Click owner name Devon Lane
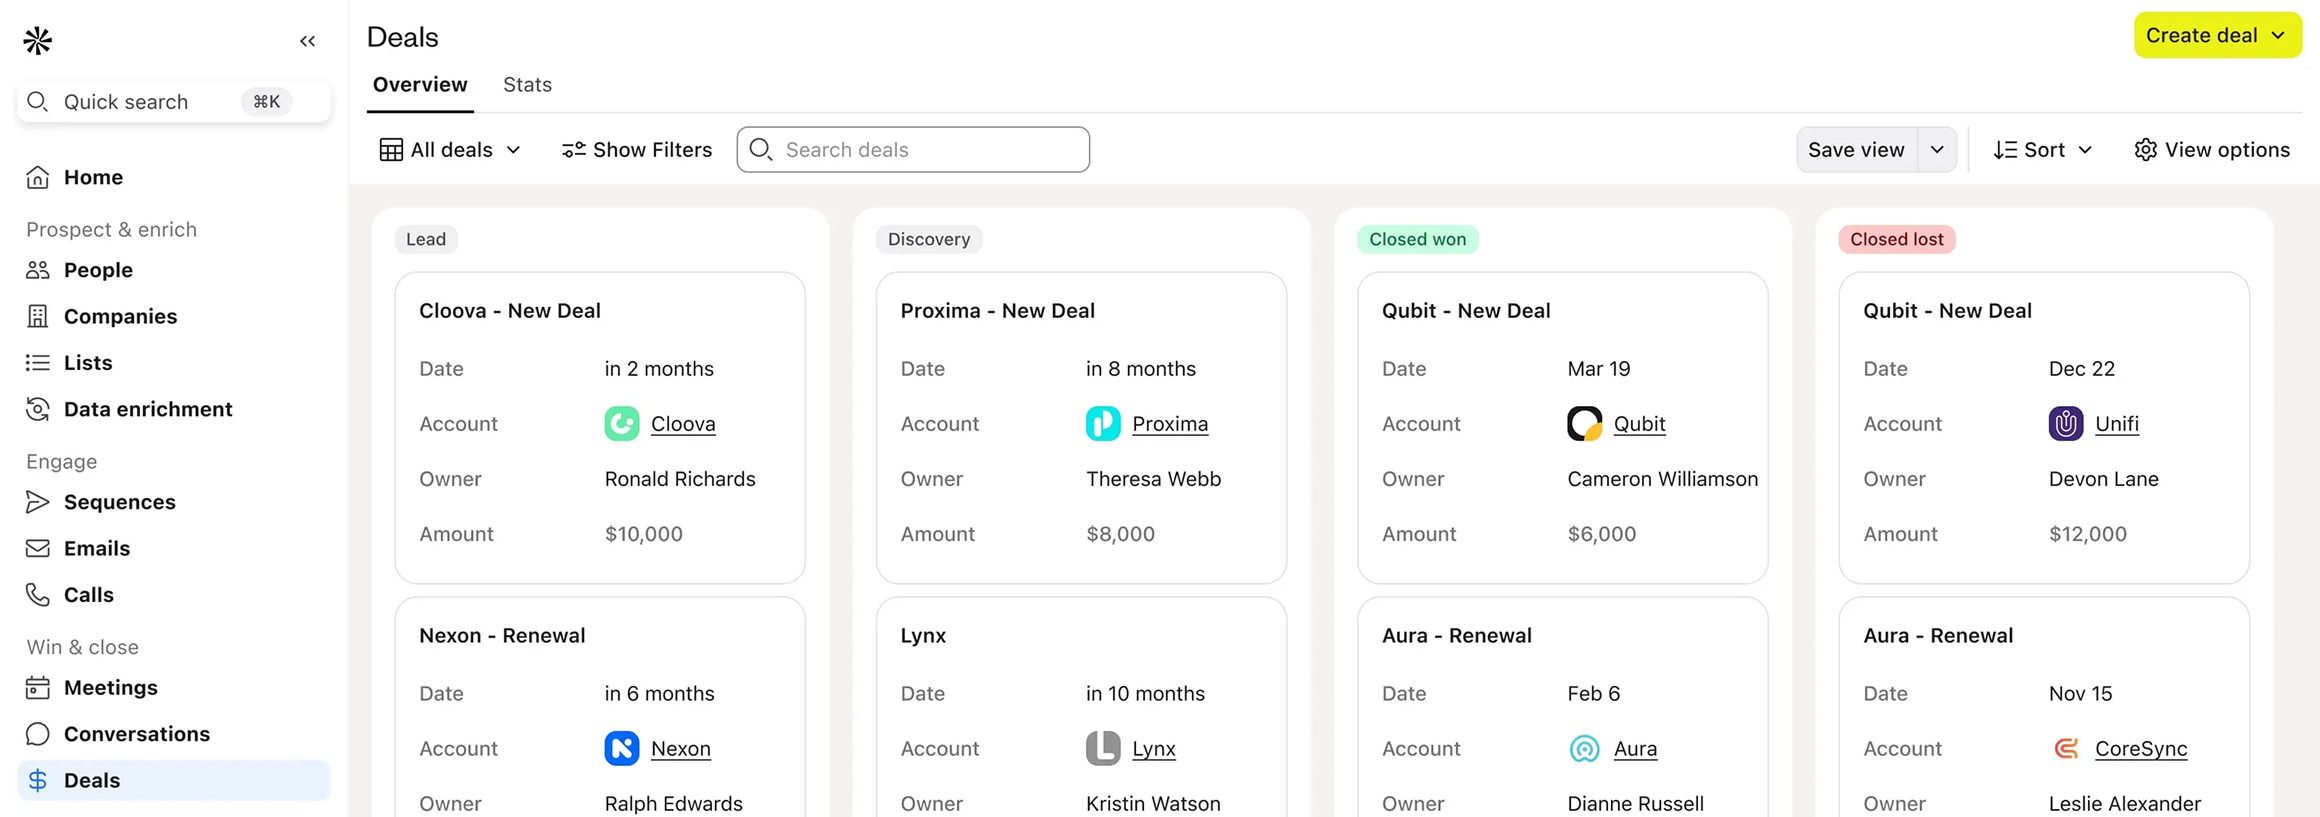This screenshot has height=817, width=2320. (2104, 479)
